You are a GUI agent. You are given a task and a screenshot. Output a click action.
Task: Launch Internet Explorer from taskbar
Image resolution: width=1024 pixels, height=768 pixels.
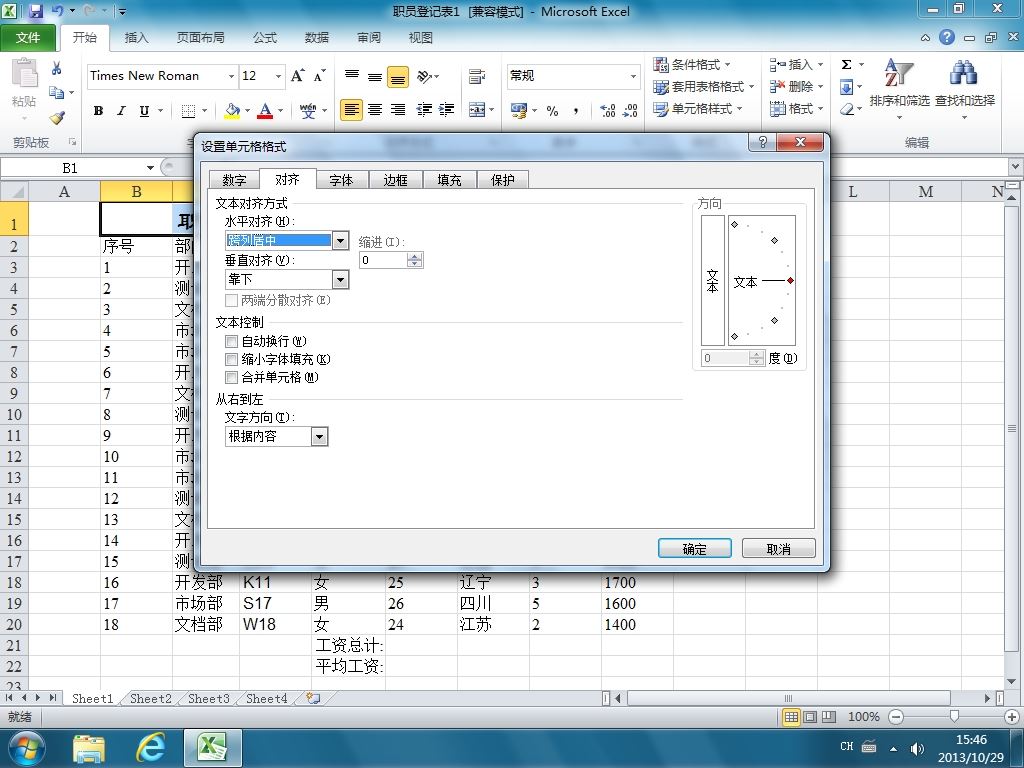click(151, 747)
